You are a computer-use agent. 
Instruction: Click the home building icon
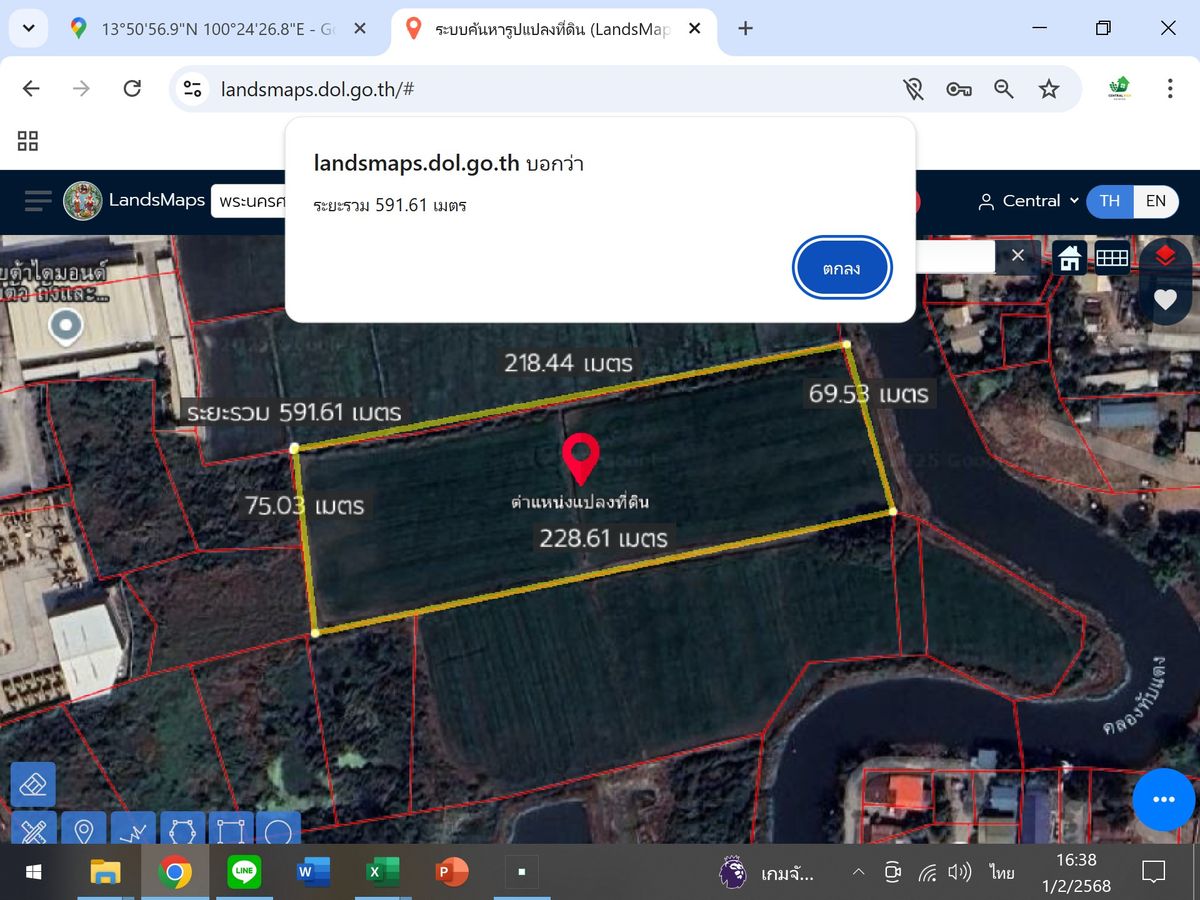pyautogui.click(x=1069, y=257)
